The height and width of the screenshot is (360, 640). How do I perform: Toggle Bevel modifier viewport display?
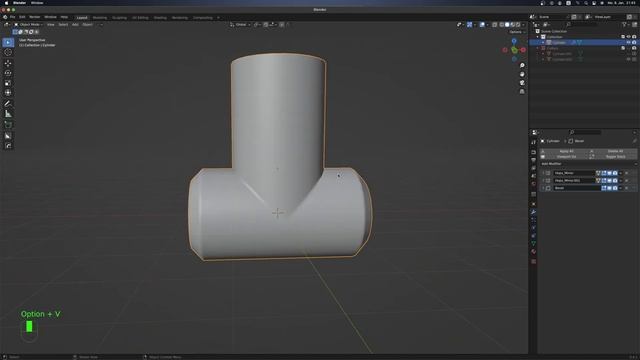click(x=609, y=188)
